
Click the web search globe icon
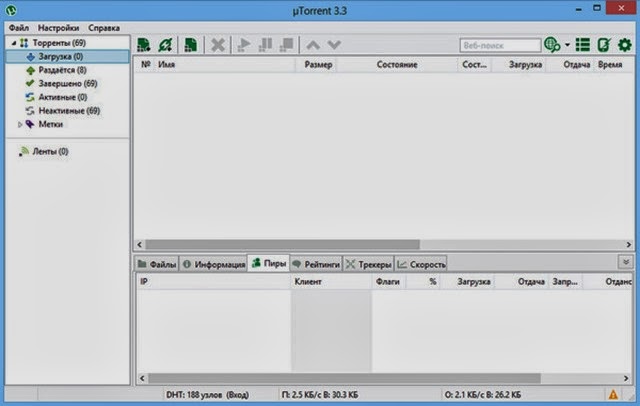pos(552,45)
